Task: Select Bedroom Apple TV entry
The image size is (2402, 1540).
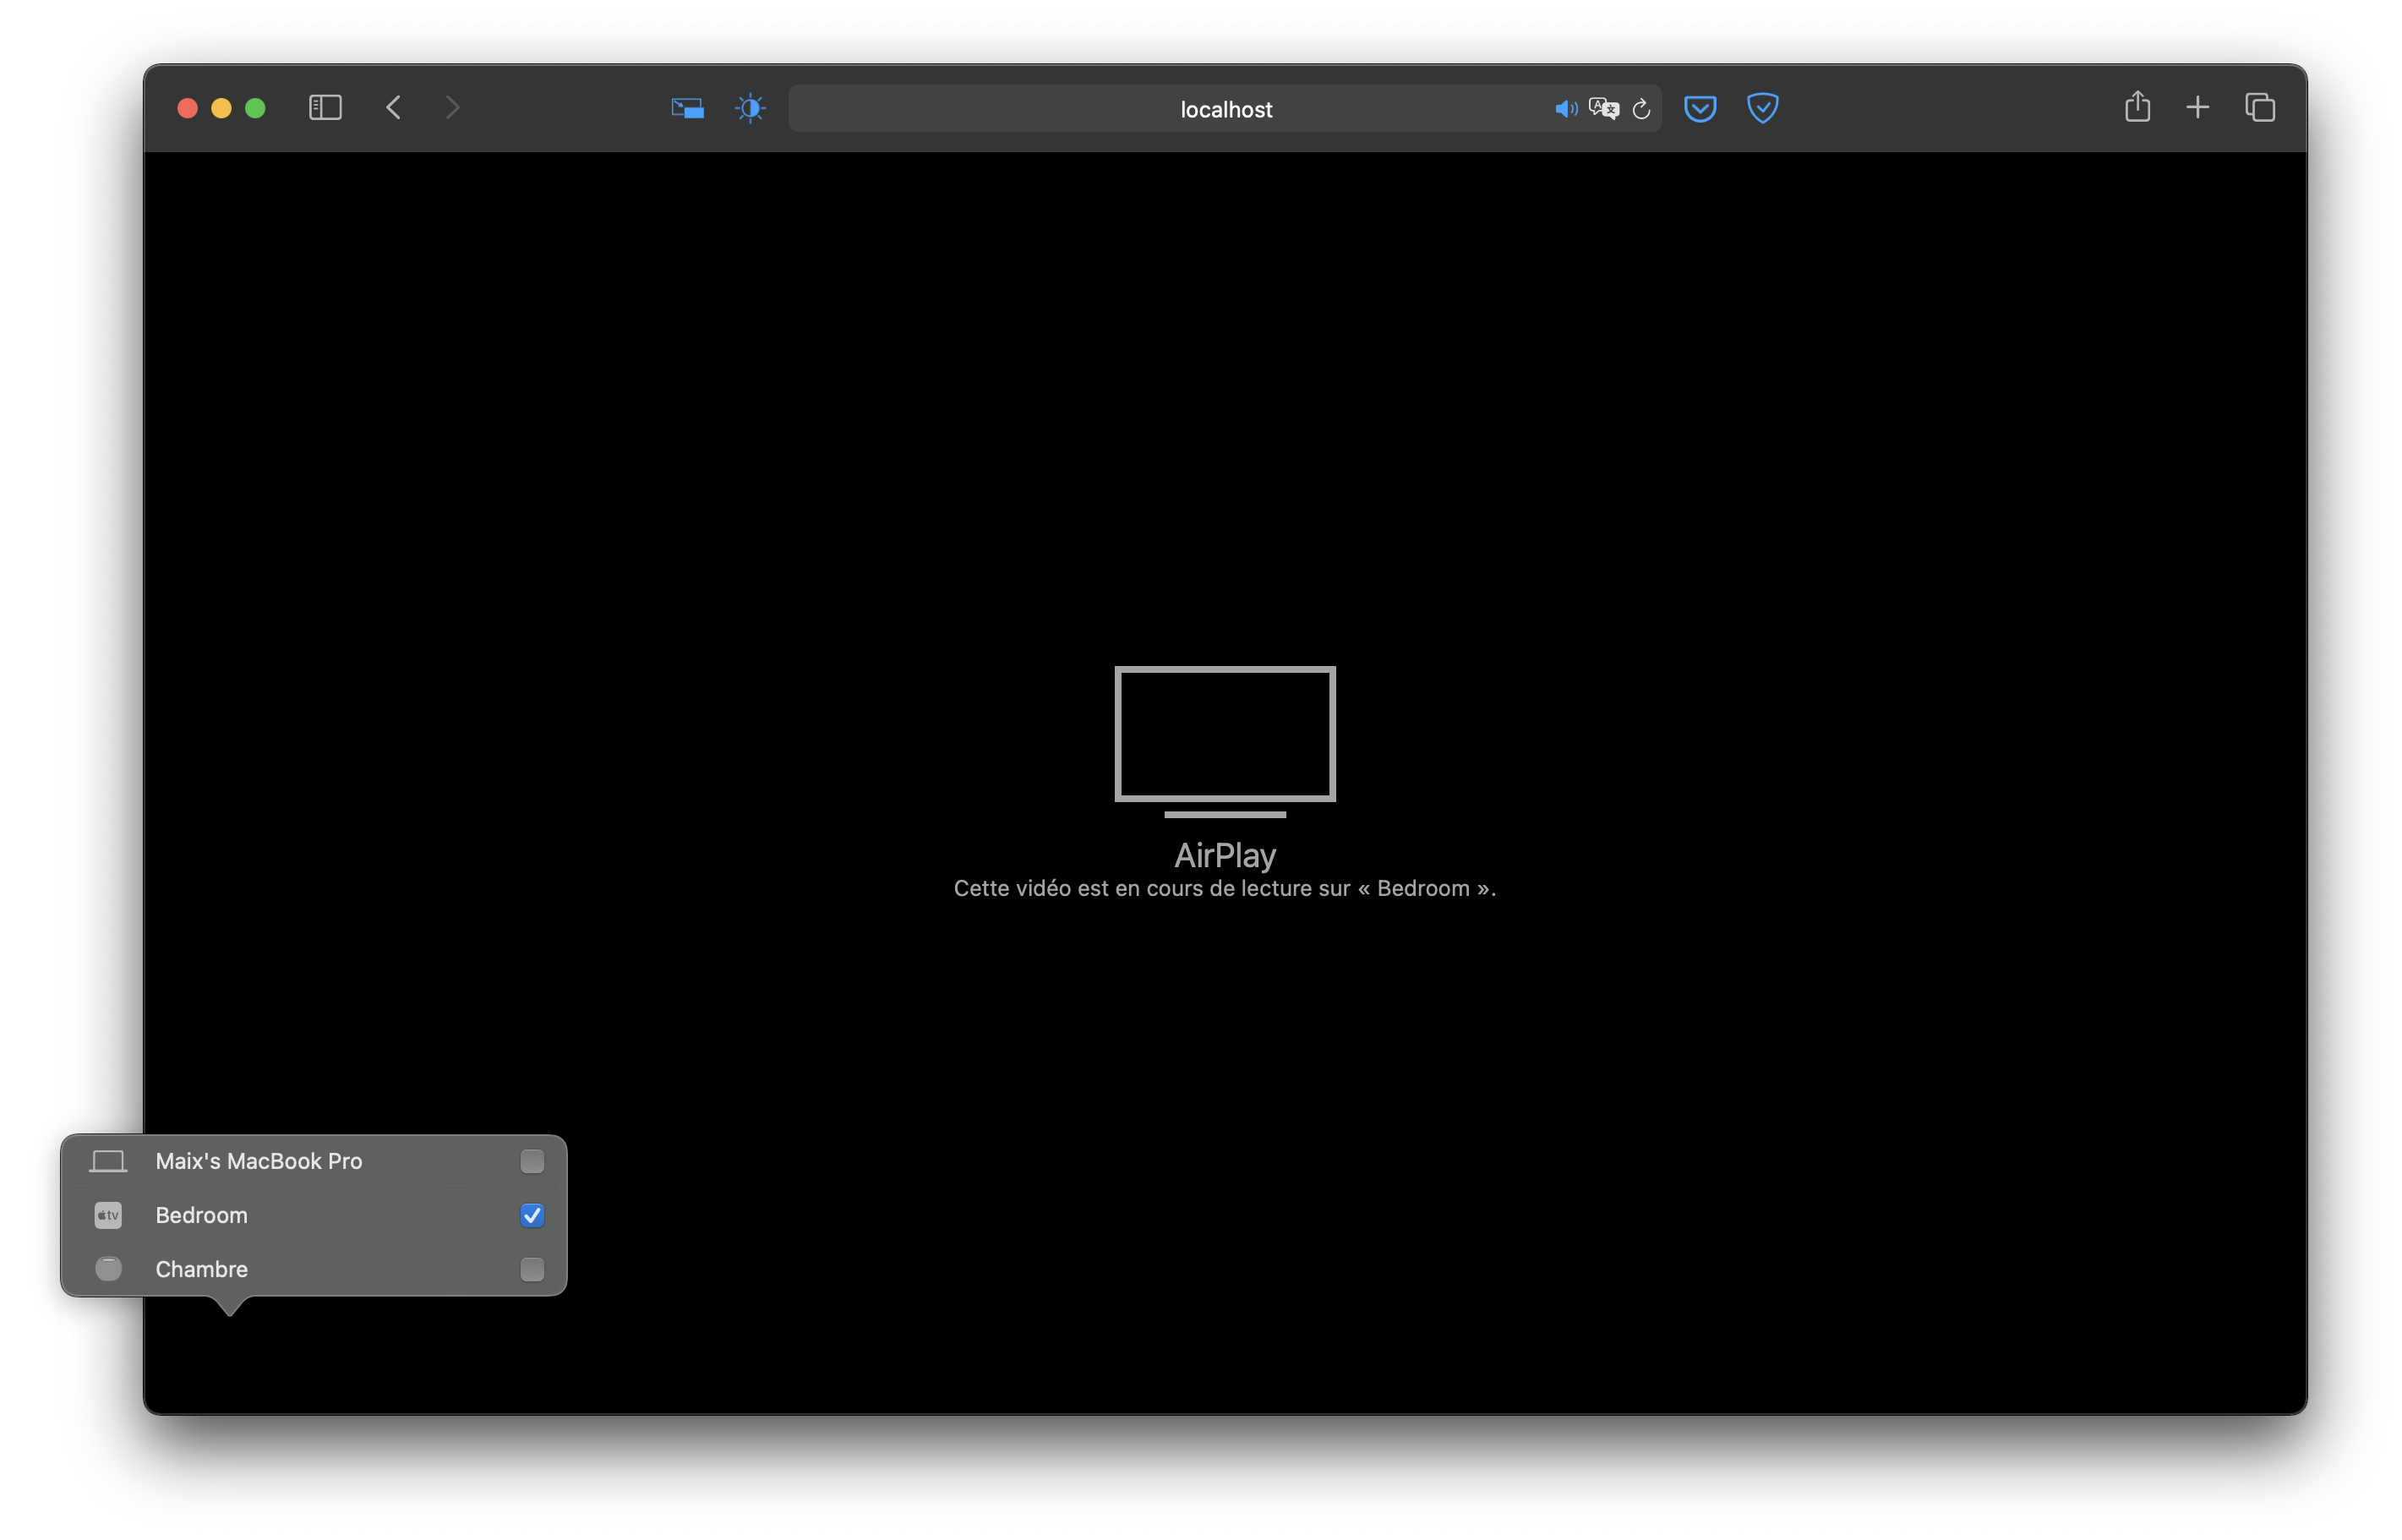Action: click(x=201, y=1215)
